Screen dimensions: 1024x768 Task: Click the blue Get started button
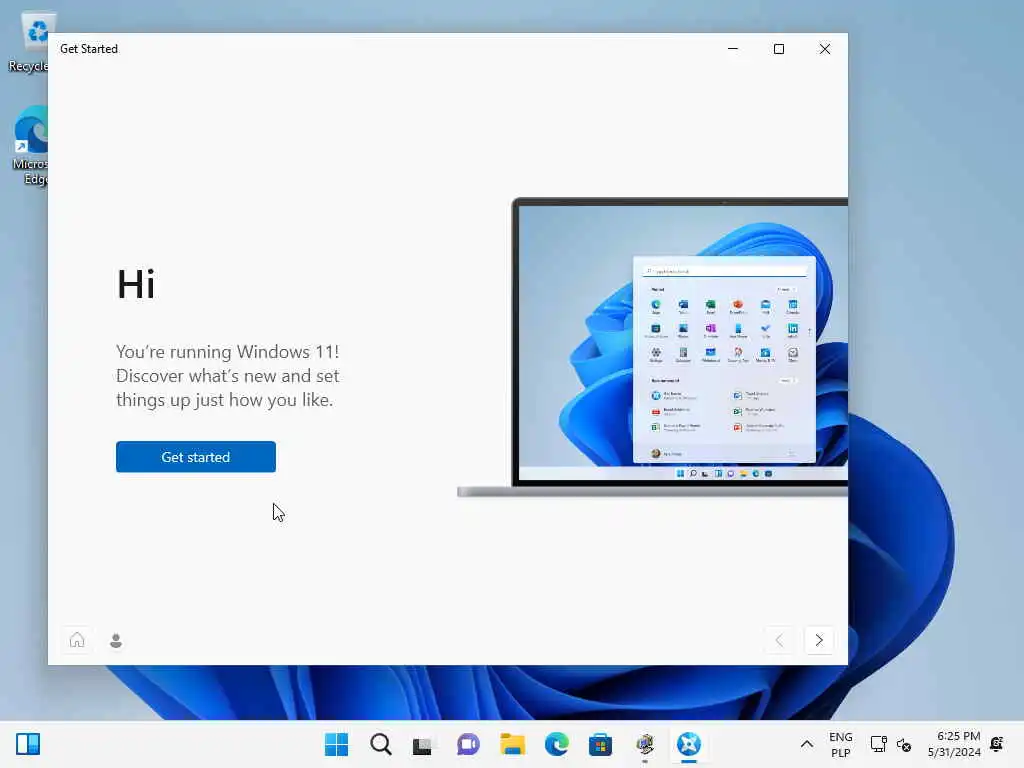click(195, 456)
